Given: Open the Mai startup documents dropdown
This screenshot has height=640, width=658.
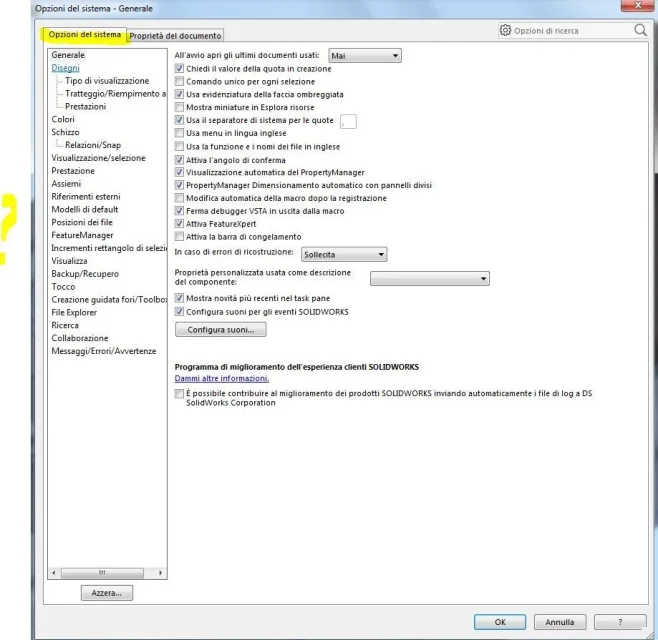Looking at the screenshot, I should pos(365,55).
